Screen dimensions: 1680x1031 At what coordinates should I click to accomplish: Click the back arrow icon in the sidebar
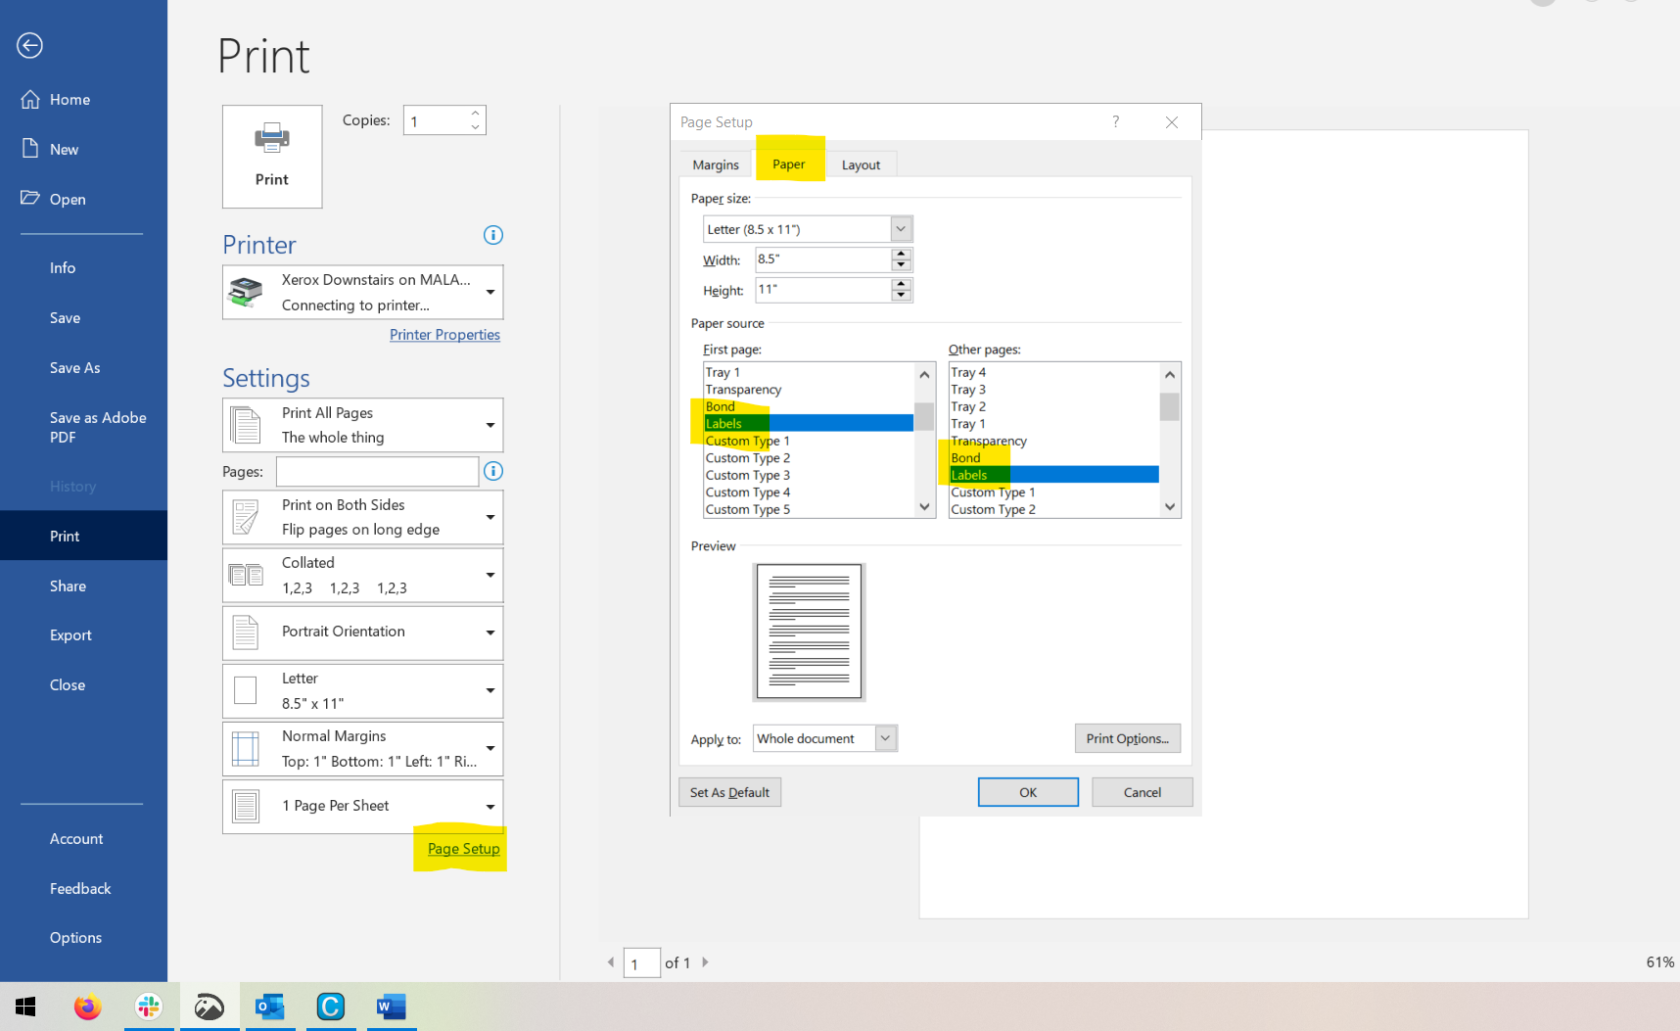[30, 45]
